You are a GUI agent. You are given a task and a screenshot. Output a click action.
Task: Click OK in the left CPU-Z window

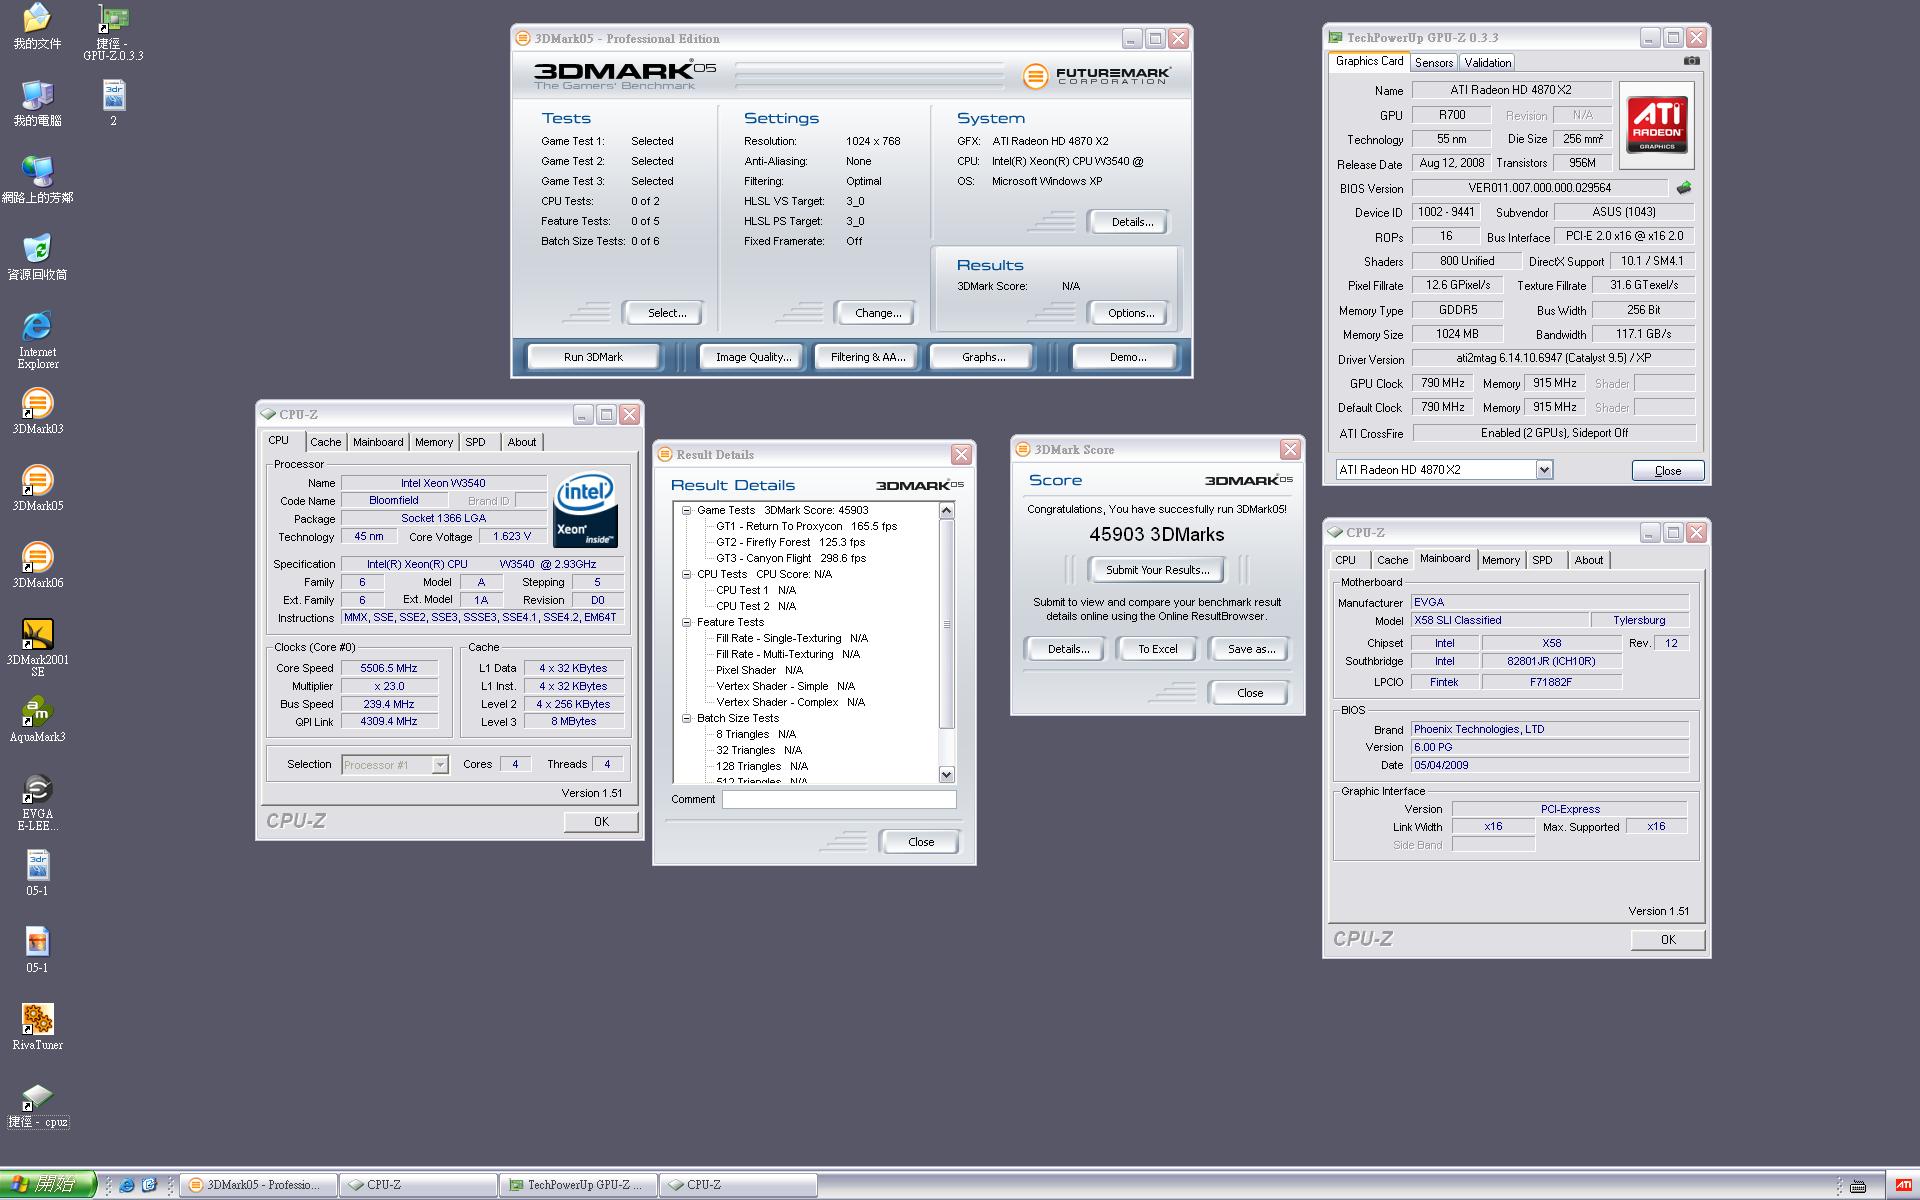click(601, 821)
